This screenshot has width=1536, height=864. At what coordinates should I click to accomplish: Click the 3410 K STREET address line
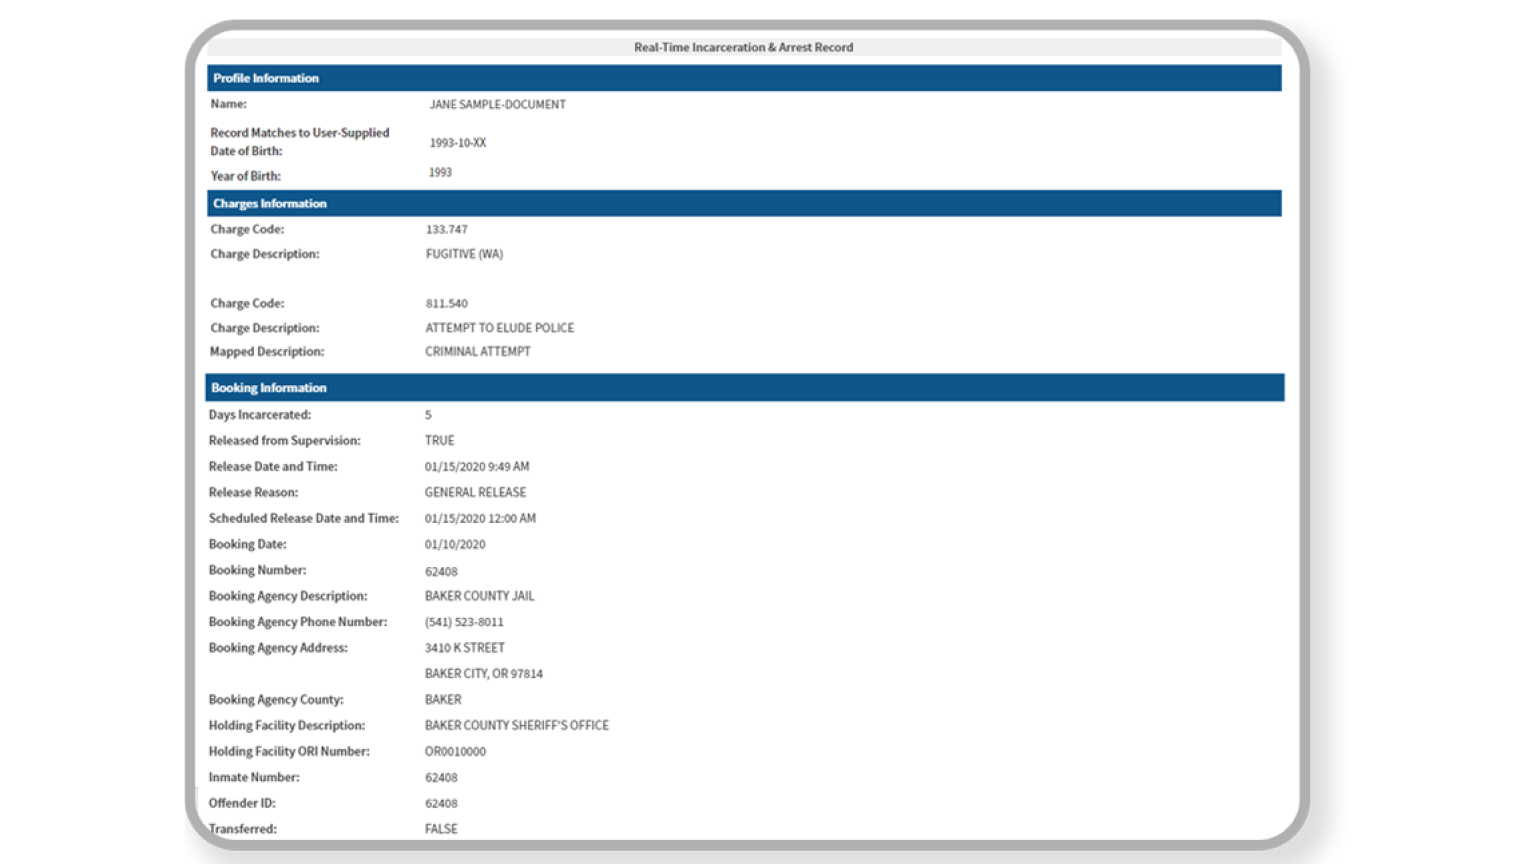[464, 648]
